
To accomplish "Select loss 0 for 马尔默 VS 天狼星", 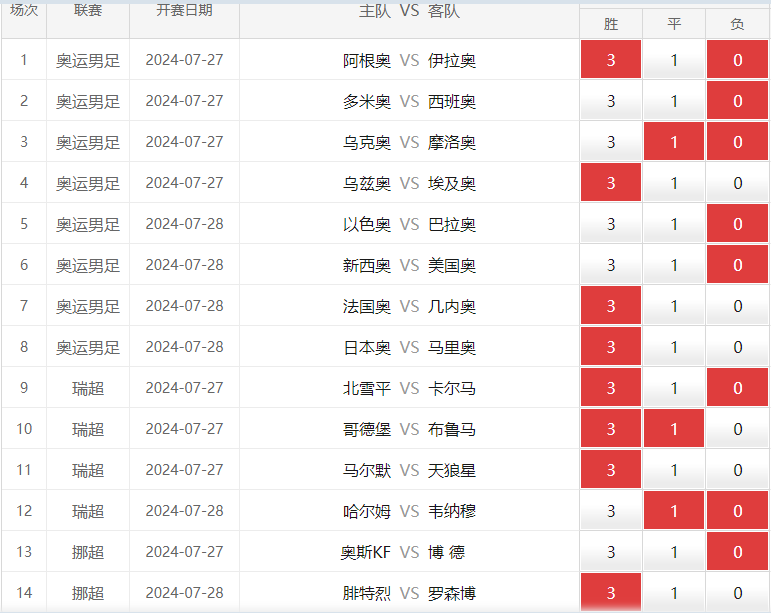I will point(737,470).
